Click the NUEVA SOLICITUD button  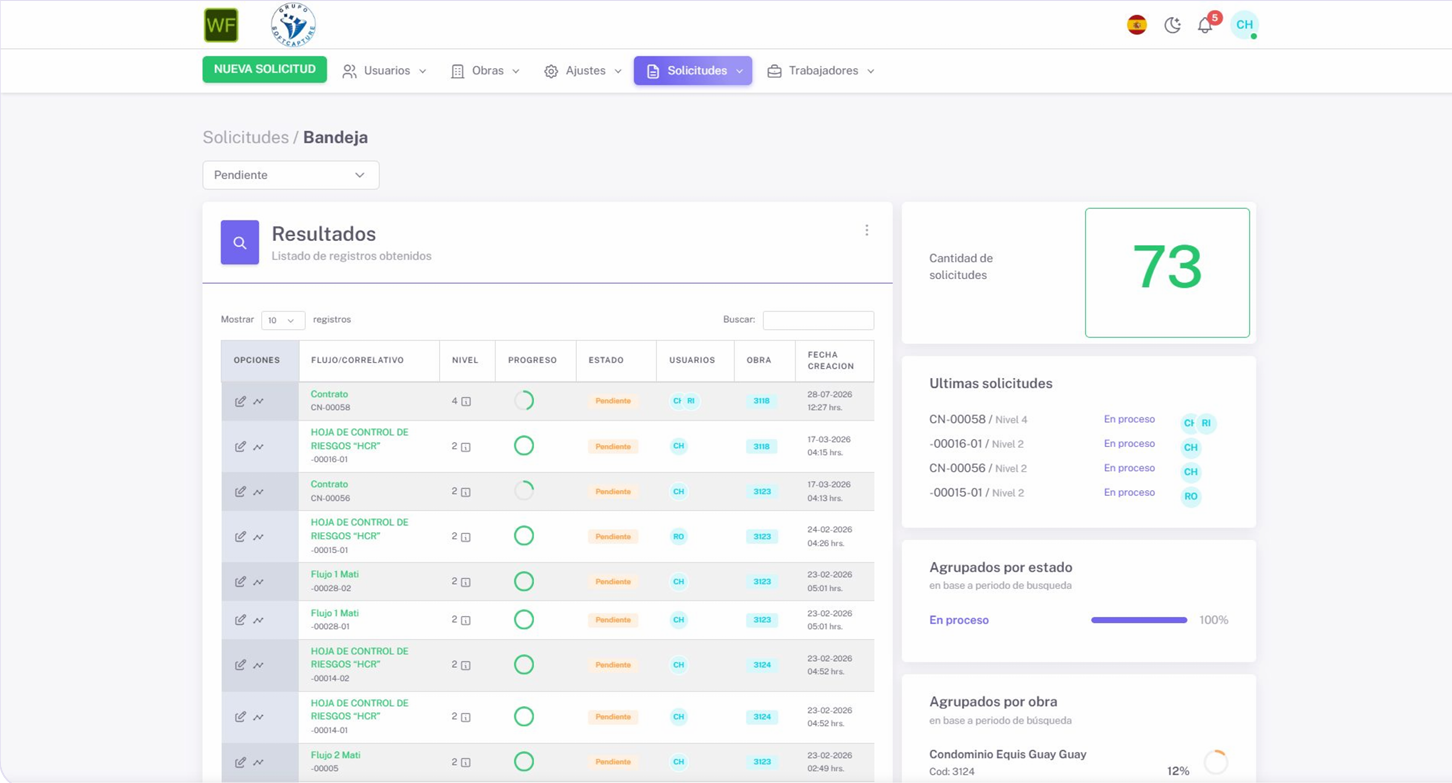coord(265,69)
